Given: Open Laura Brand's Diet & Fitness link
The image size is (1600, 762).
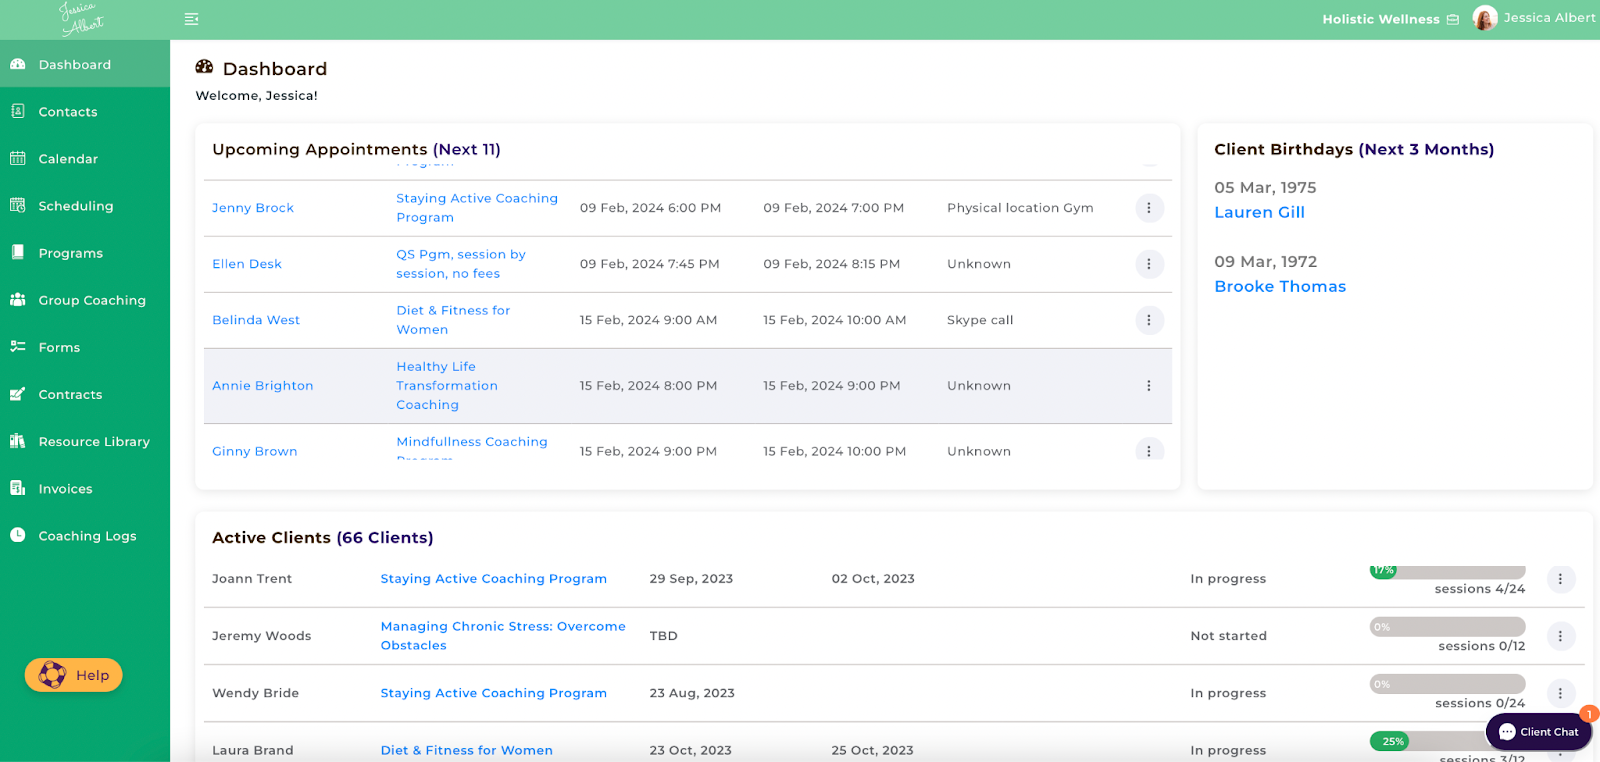Looking at the screenshot, I should (466, 750).
